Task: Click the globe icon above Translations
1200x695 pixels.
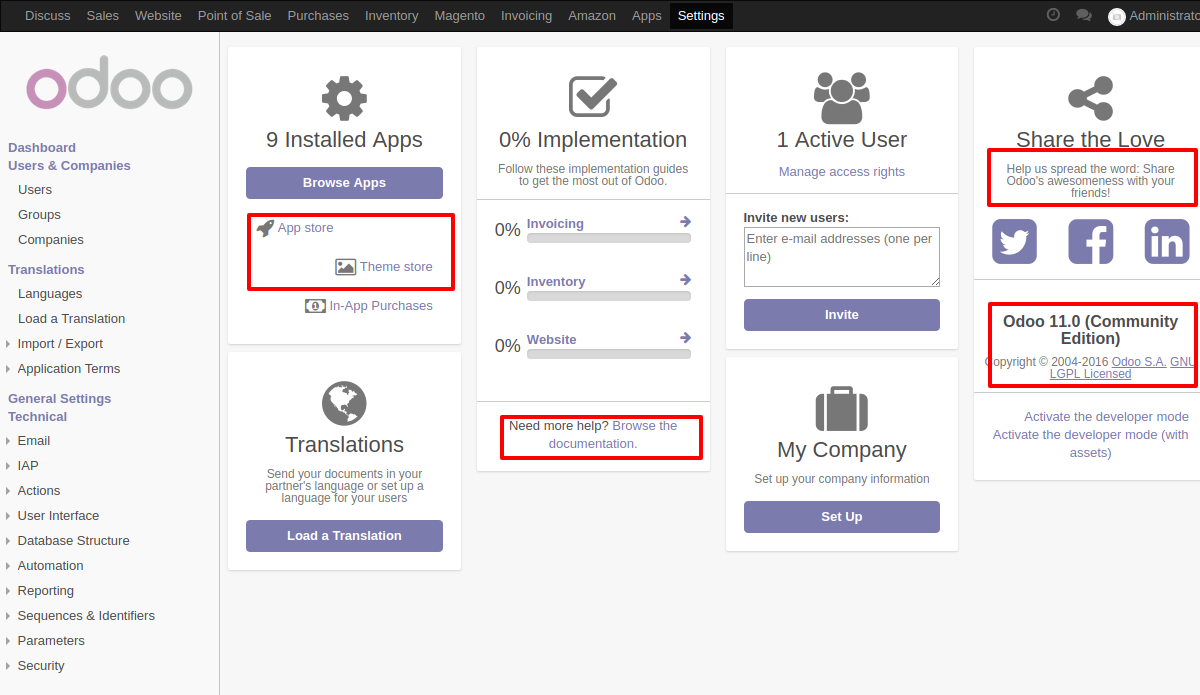Action: [344, 403]
